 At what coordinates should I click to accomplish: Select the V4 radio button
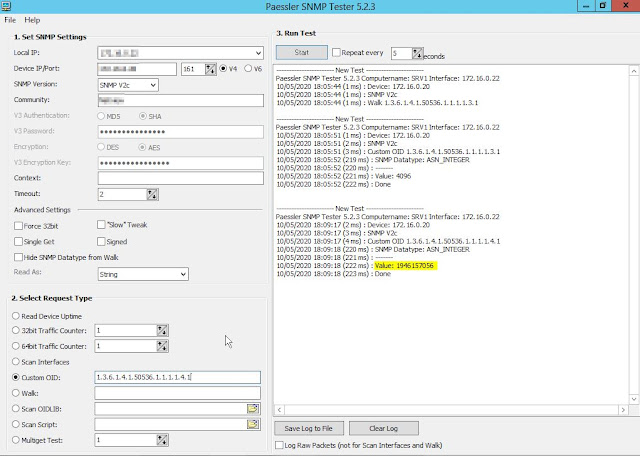[223, 69]
